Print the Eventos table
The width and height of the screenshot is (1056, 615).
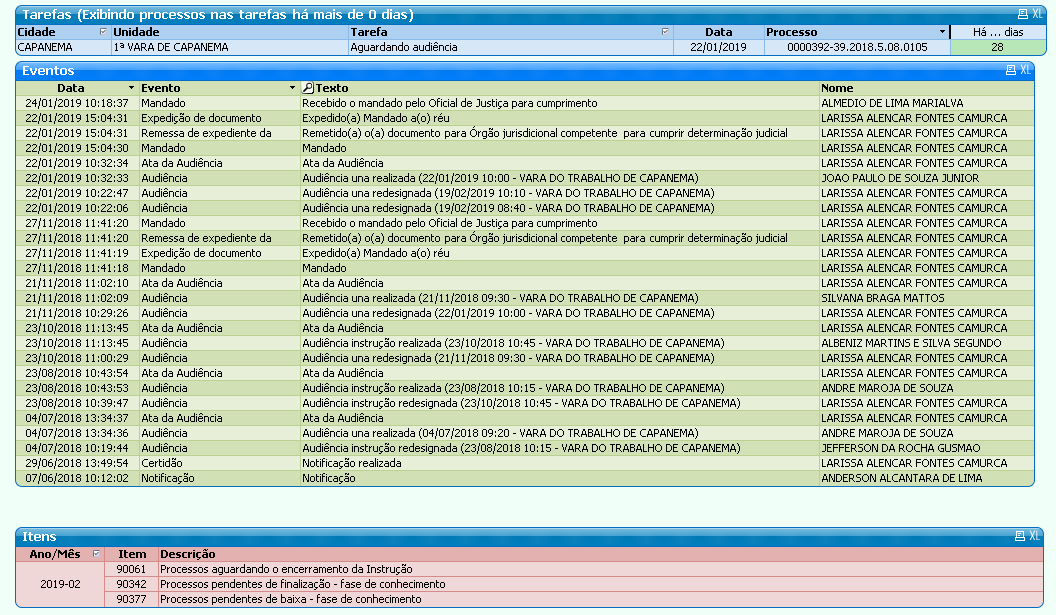[x=1010, y=70]
